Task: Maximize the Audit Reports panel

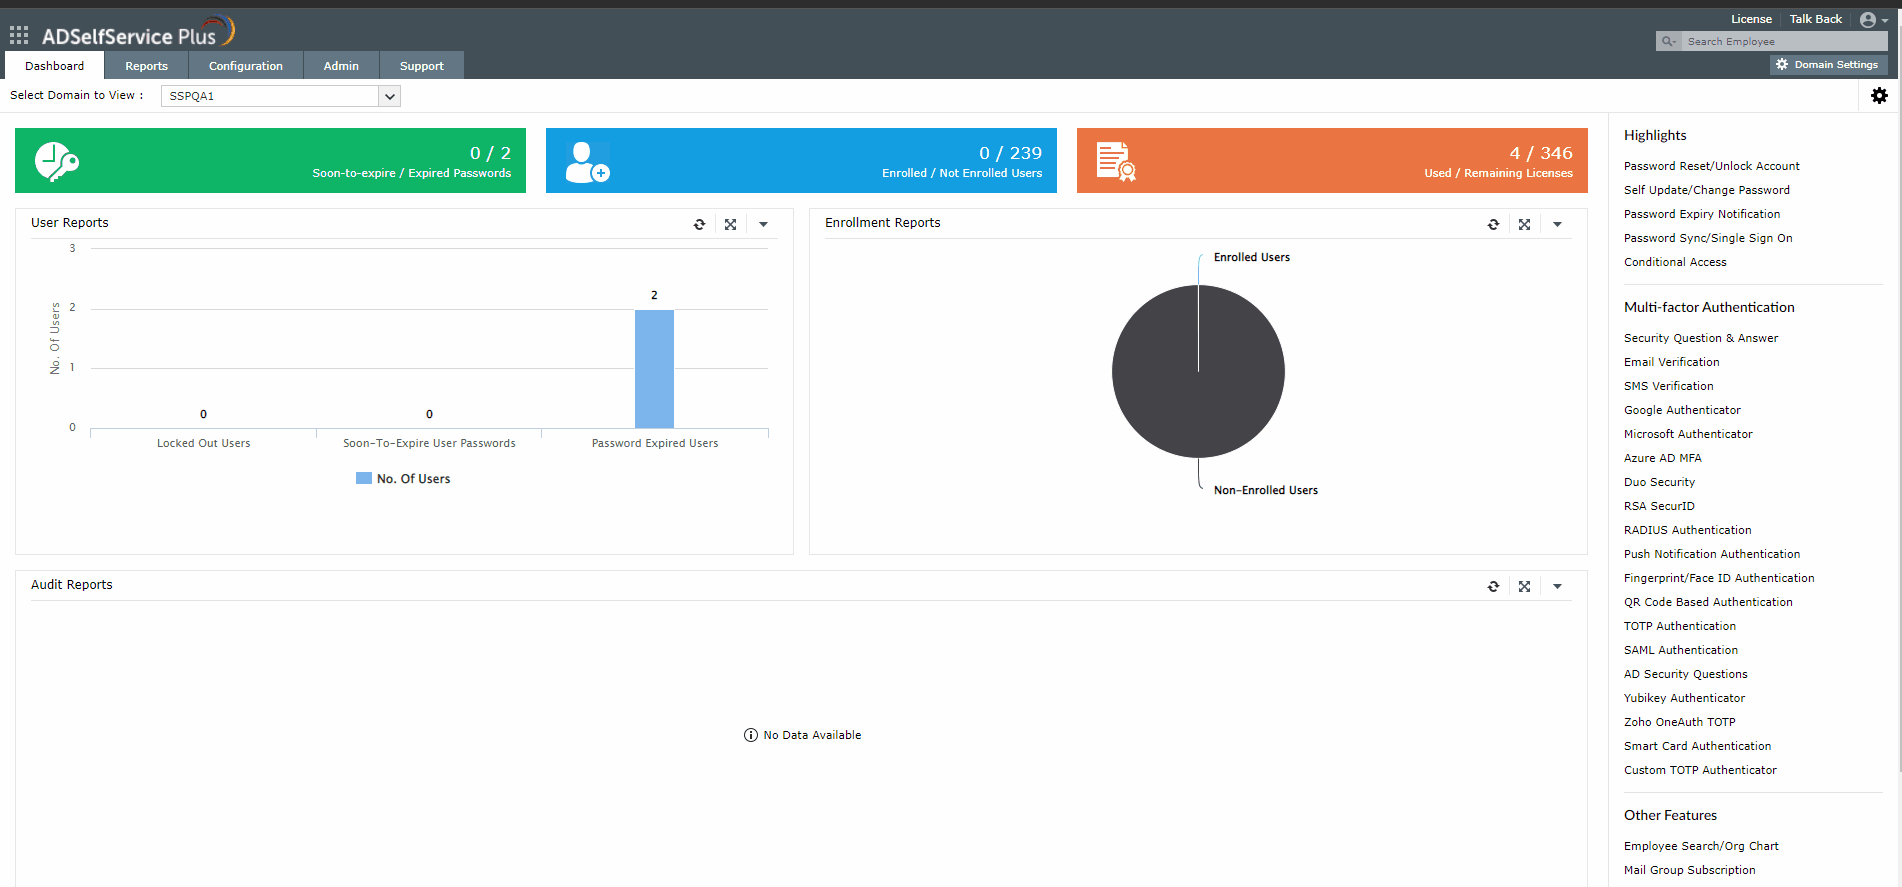Action: coord(1524,586)
